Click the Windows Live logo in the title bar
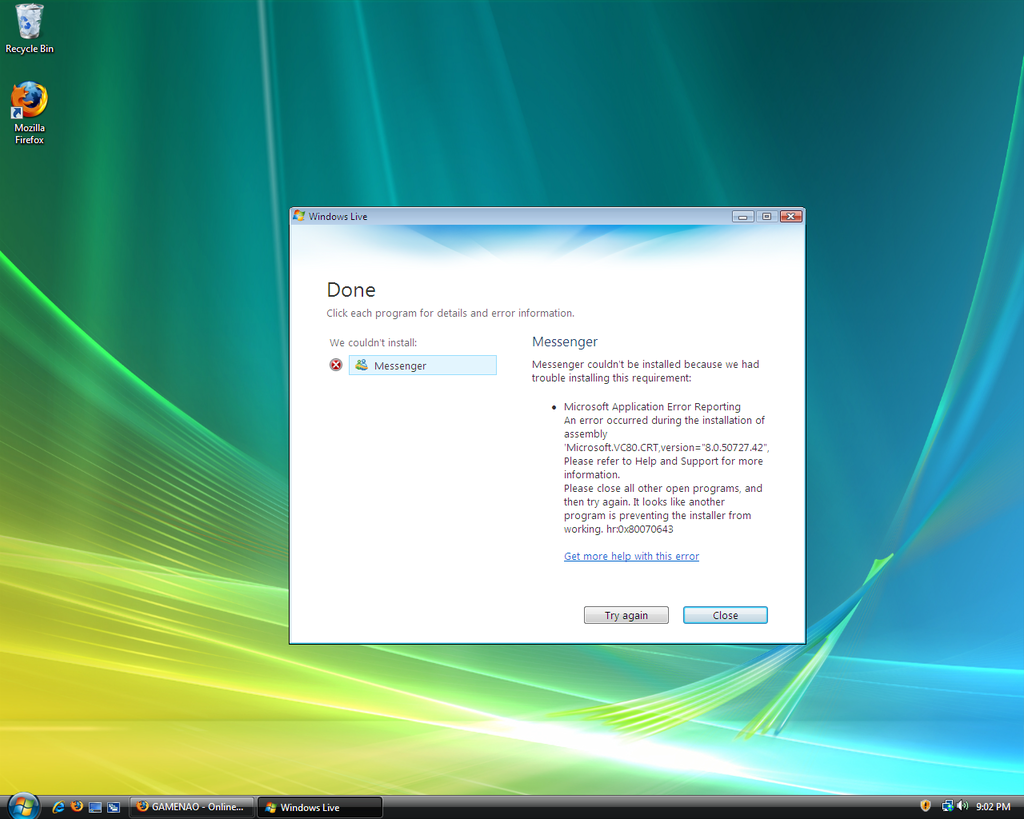The image size is (1024, 819). click(x=299, y=216)
